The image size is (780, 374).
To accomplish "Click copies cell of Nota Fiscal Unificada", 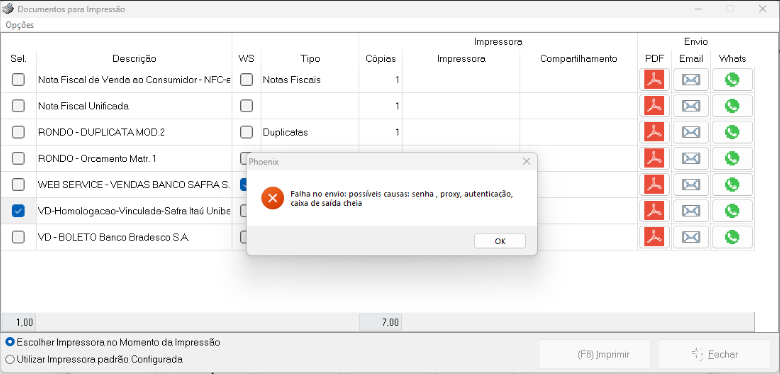I will click(x=381, y=106).
